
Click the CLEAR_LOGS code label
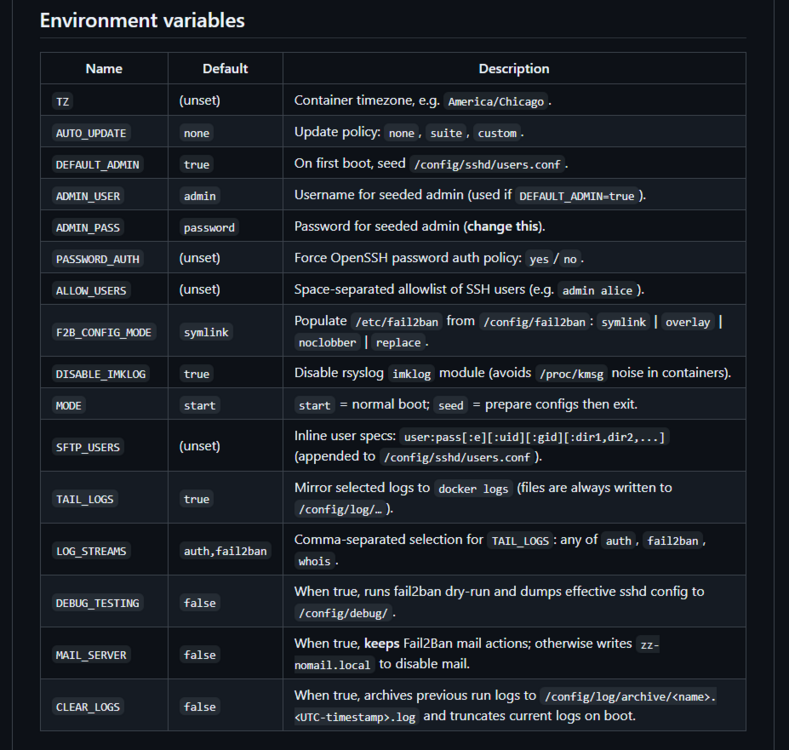coord(88,707)
